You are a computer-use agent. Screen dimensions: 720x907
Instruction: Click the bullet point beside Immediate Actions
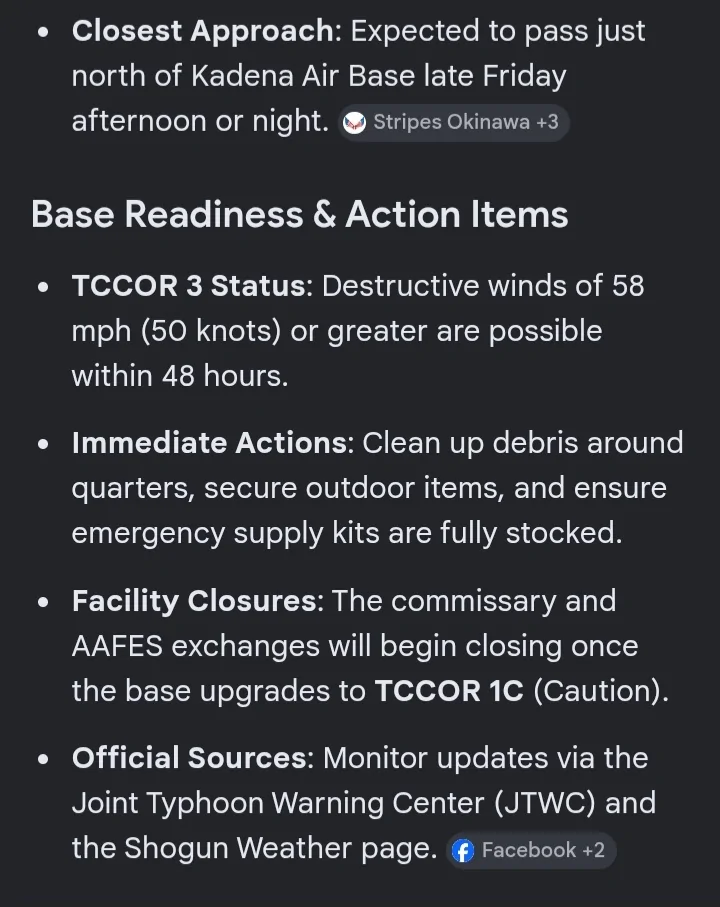tap(43, 444)
